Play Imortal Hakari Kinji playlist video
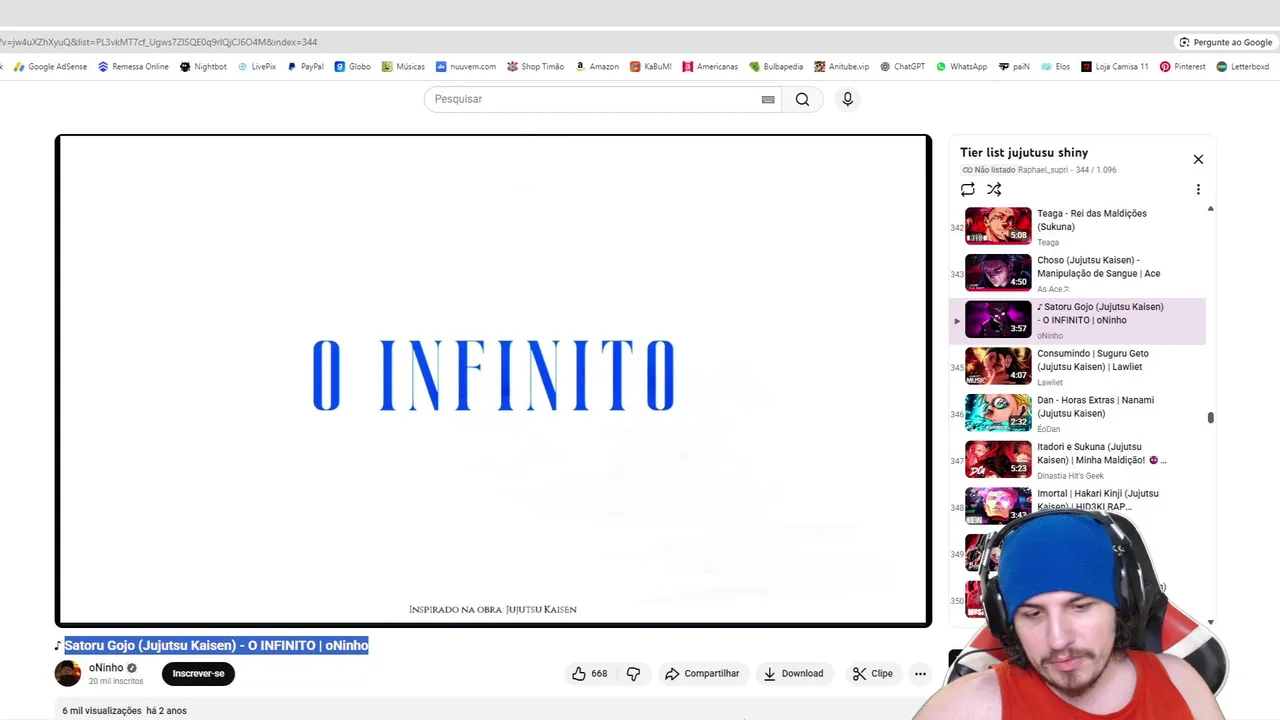Image resolution: width=1280 pixels, height=720 pixels. coord(1078,505)
